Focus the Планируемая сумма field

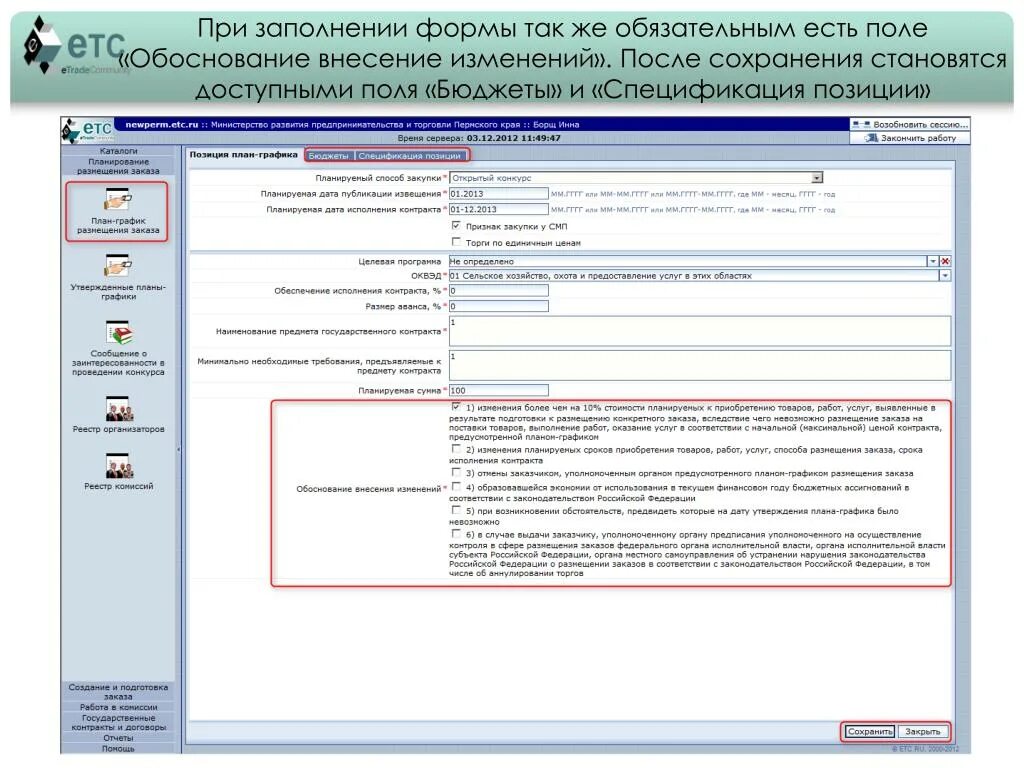498,391
